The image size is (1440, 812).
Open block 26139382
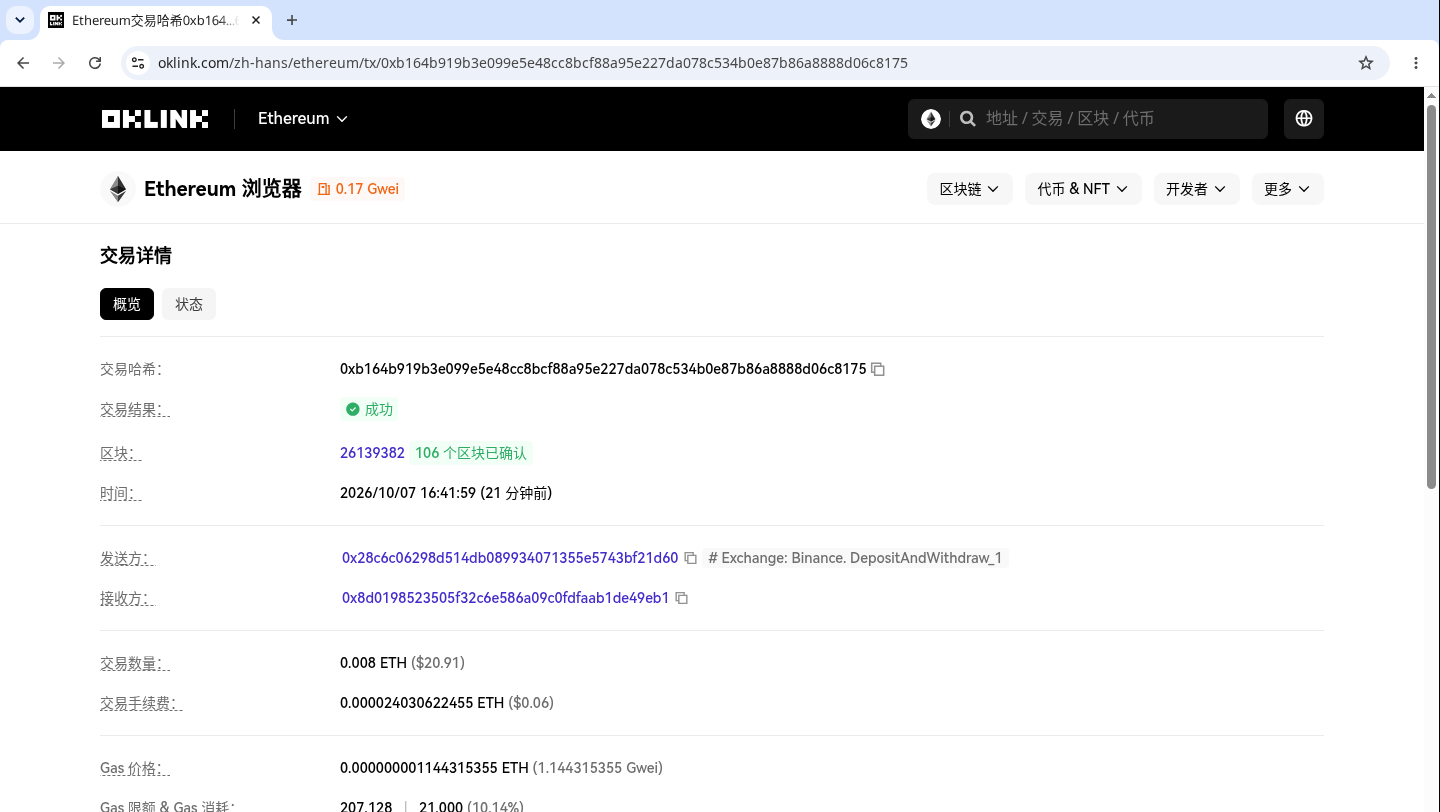(372, 453)
